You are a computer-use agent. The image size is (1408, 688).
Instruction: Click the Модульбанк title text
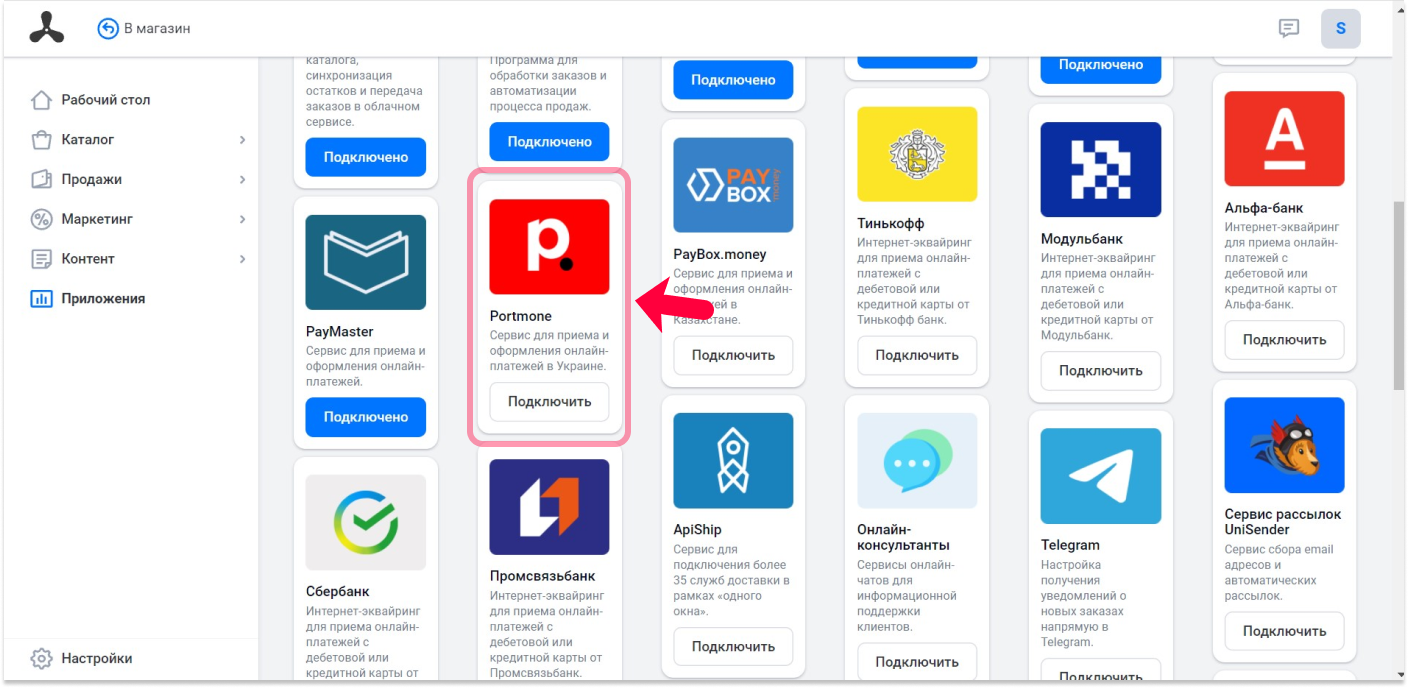coord(1082,239)
